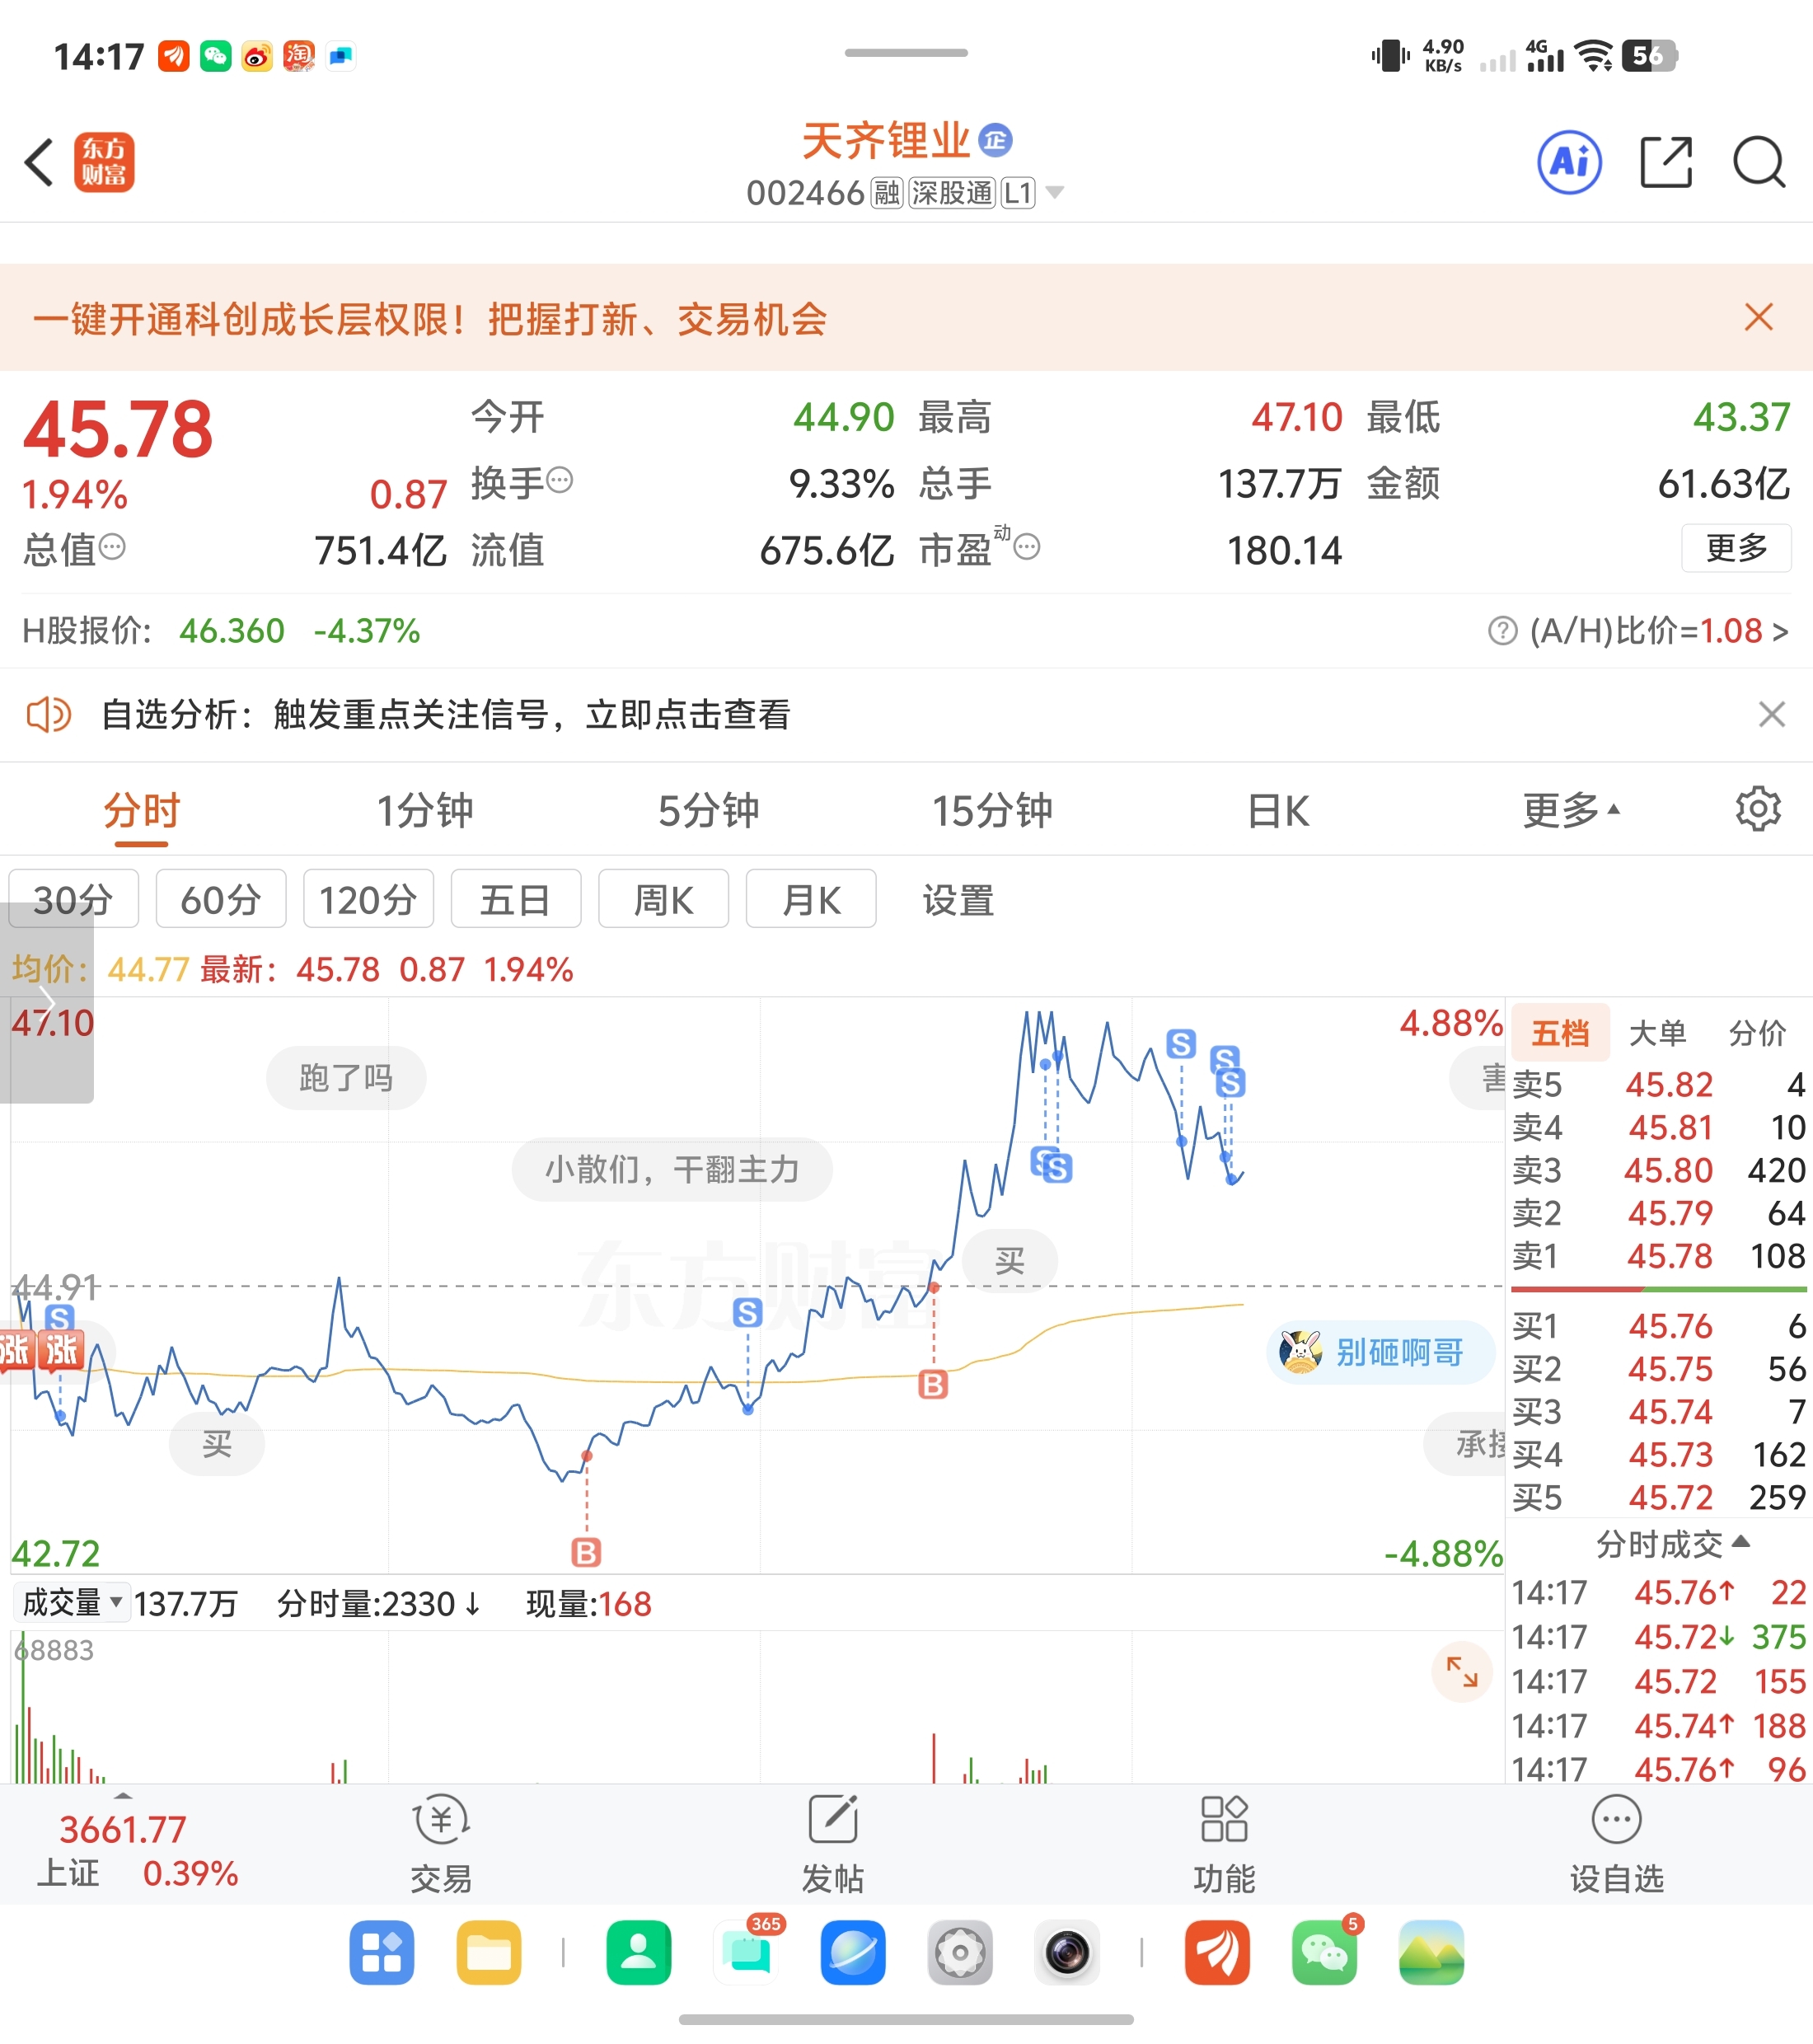
Task: Tap the info icon beside 换手
Action: (560, 481)
